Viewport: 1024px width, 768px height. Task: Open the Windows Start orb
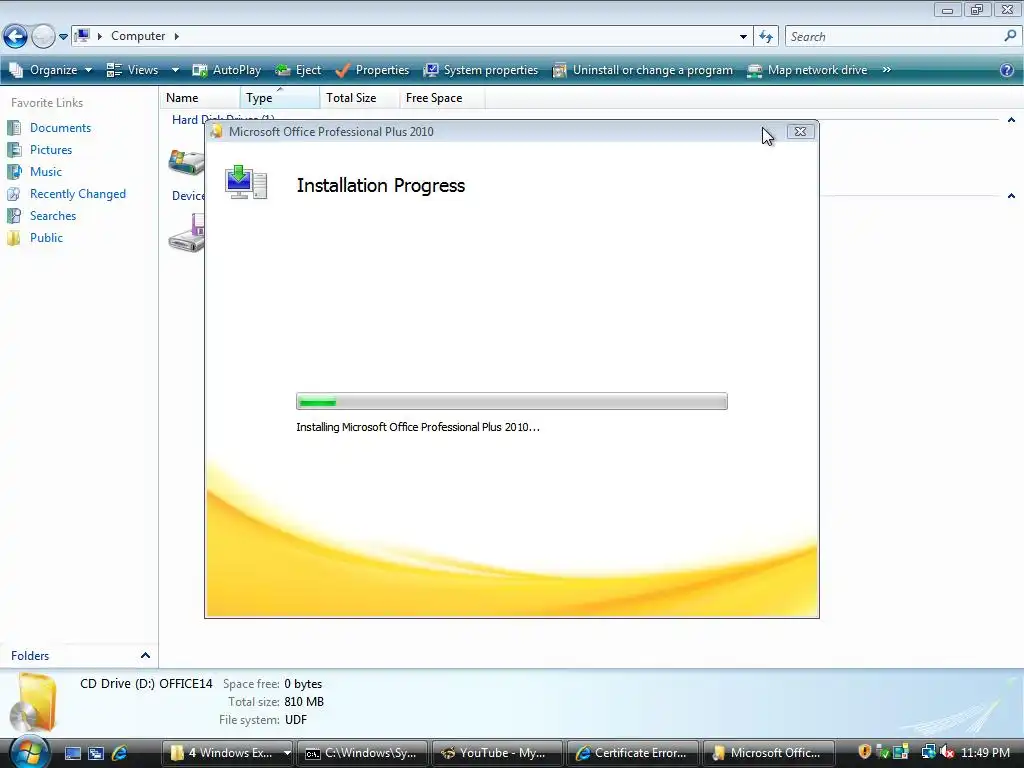pos(30,752)
